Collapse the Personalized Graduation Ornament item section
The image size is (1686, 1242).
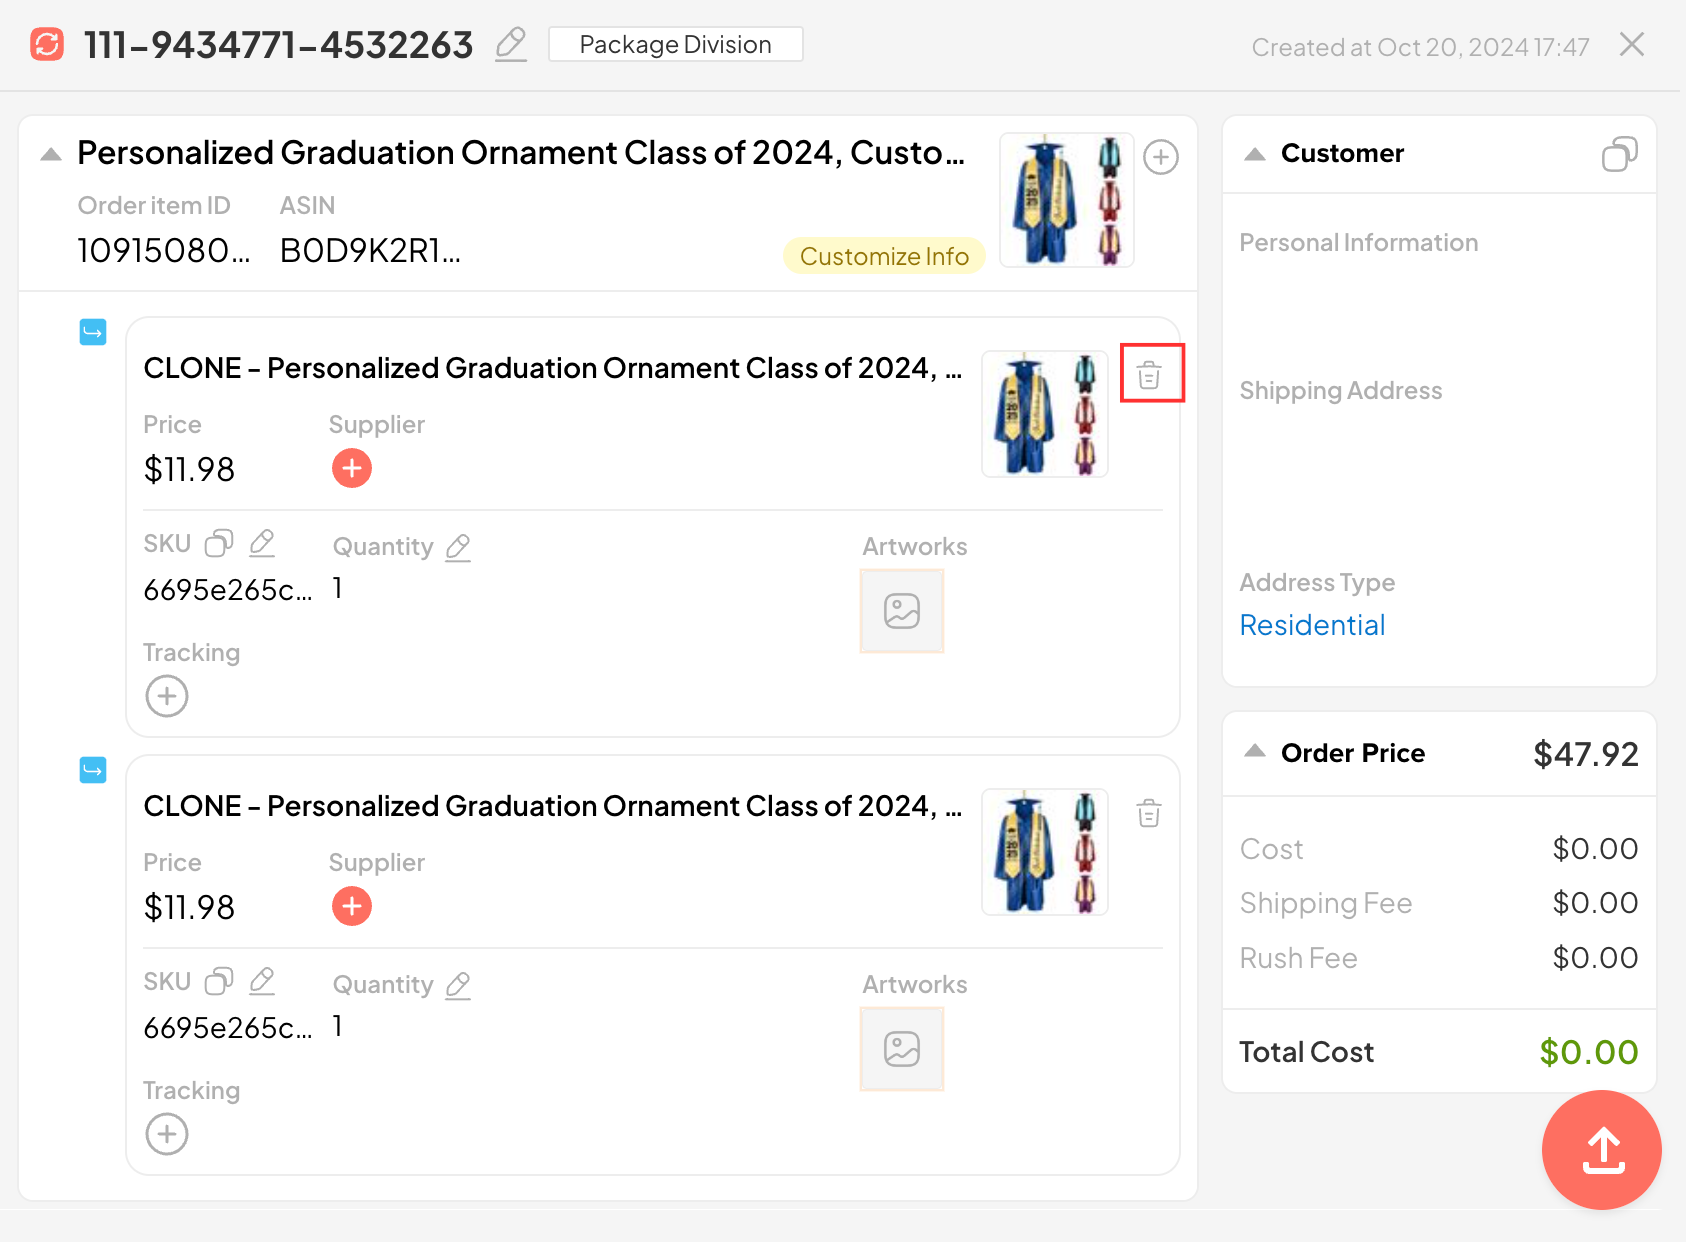[51, 154]
